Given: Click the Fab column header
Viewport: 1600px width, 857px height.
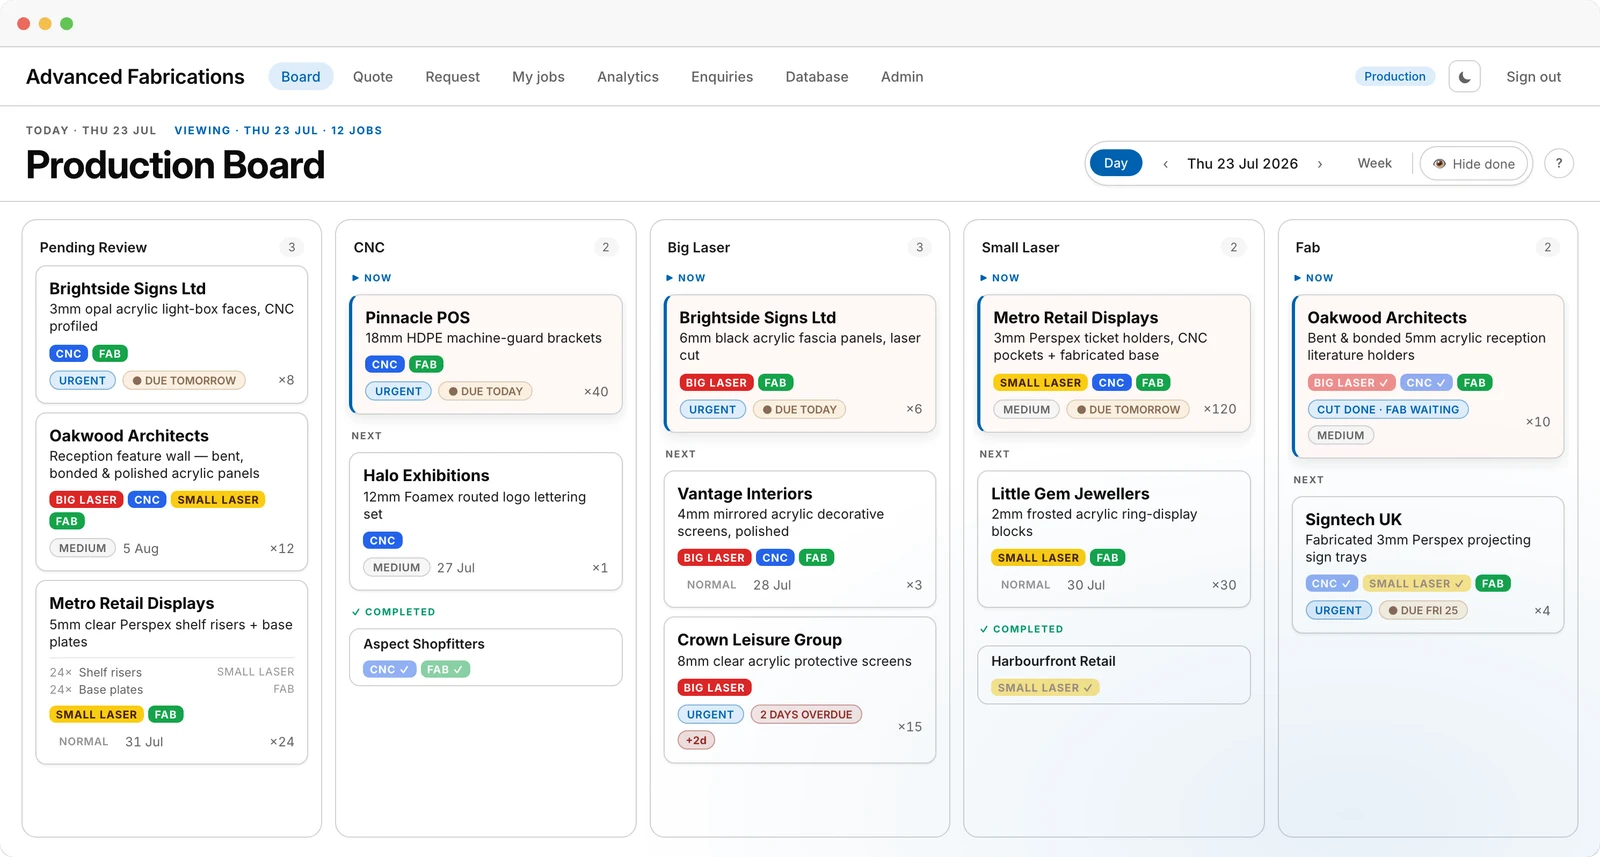Looking at the screenshot, I should tap(1308, 247).
